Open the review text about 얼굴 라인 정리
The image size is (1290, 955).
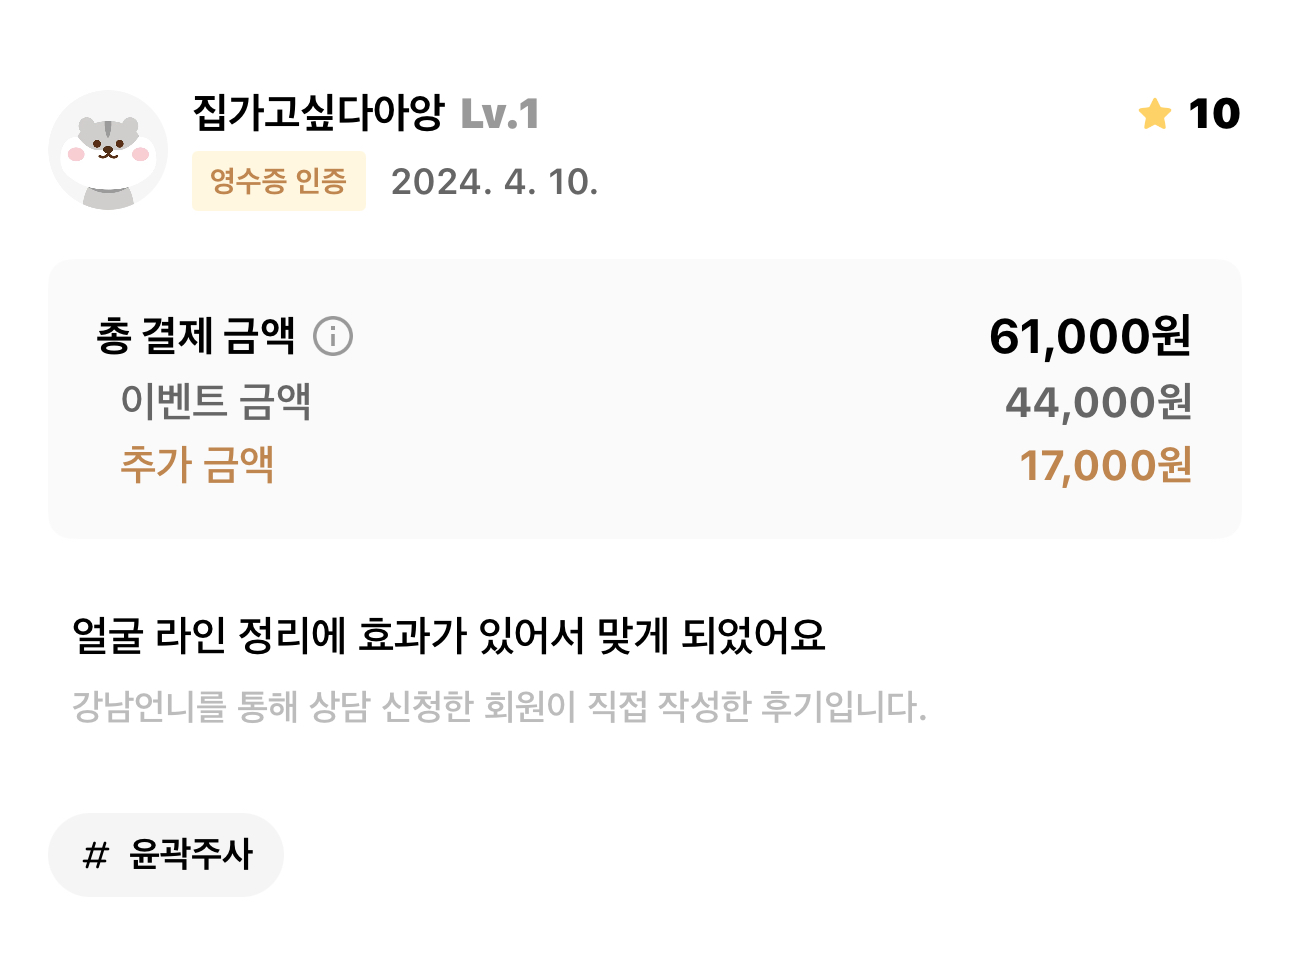[x=449, y=635]
